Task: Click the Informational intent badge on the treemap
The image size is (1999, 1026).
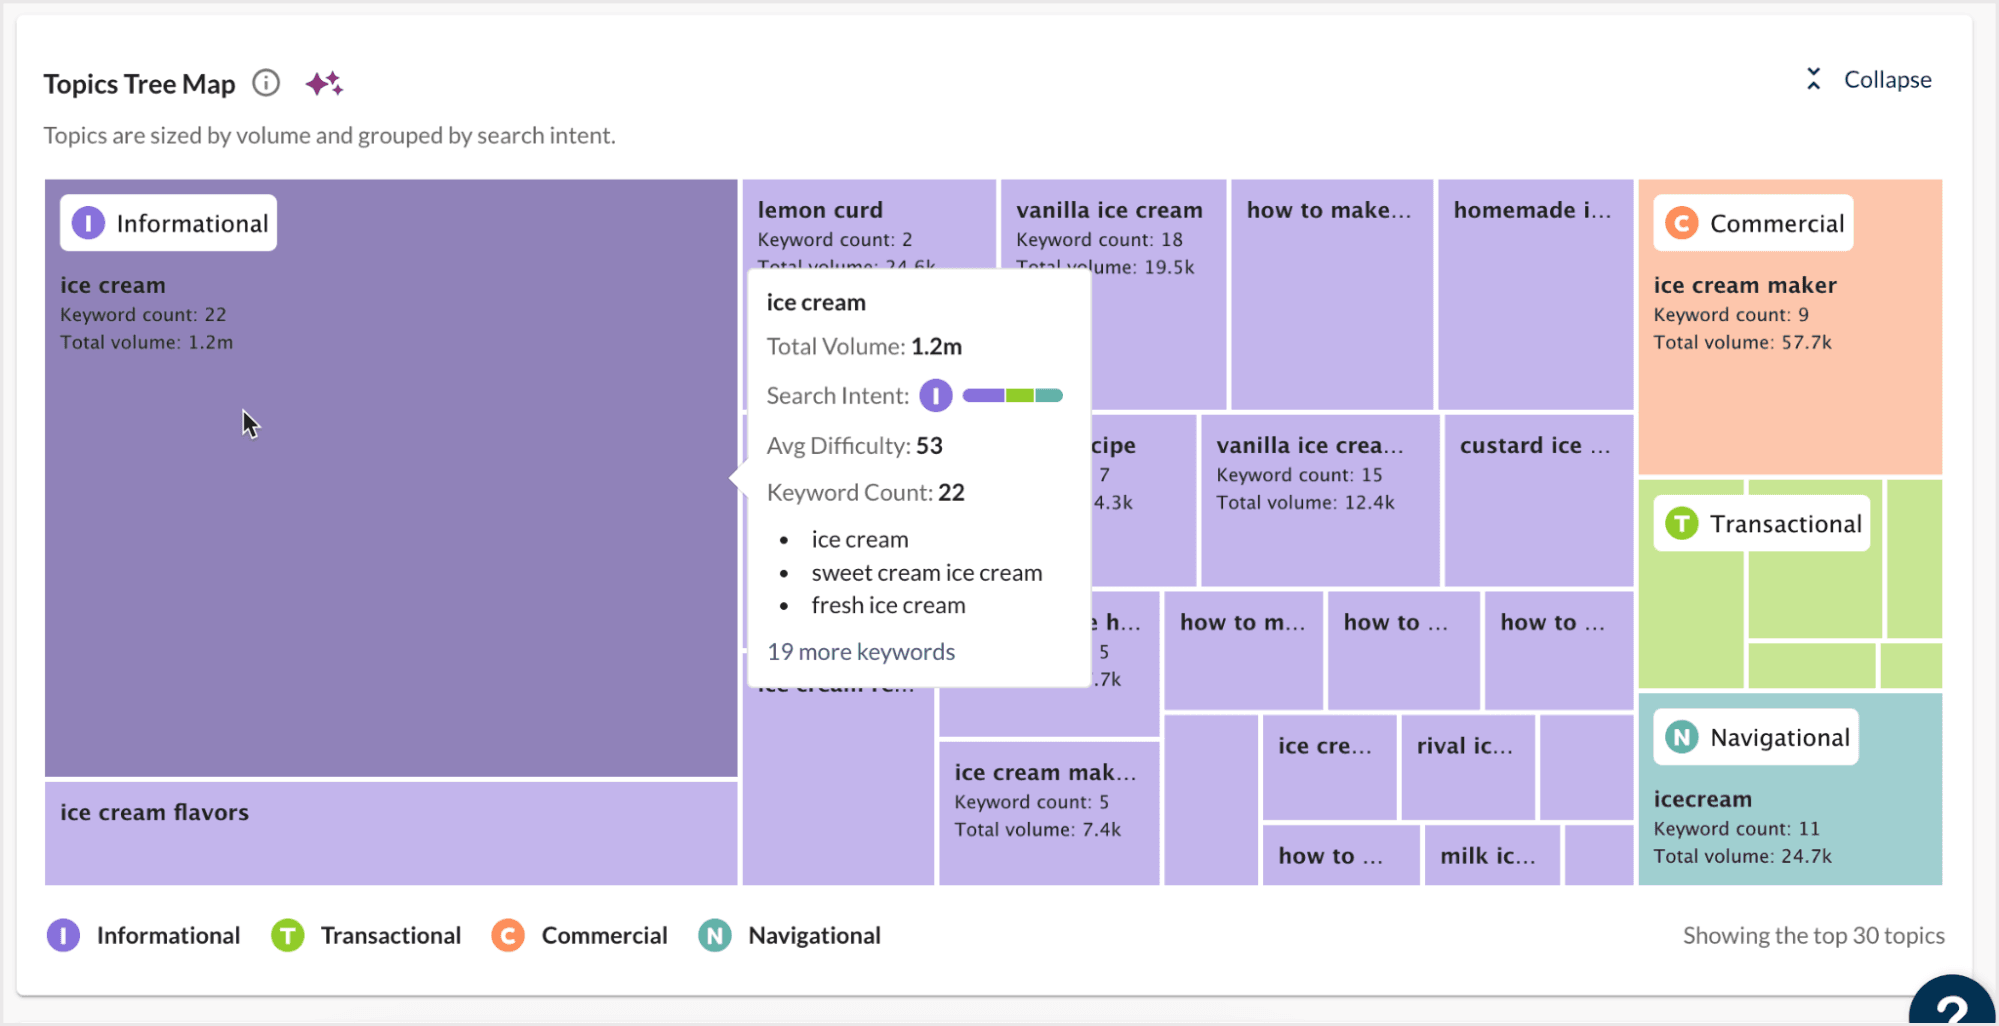Action: [x=167, y=222]
